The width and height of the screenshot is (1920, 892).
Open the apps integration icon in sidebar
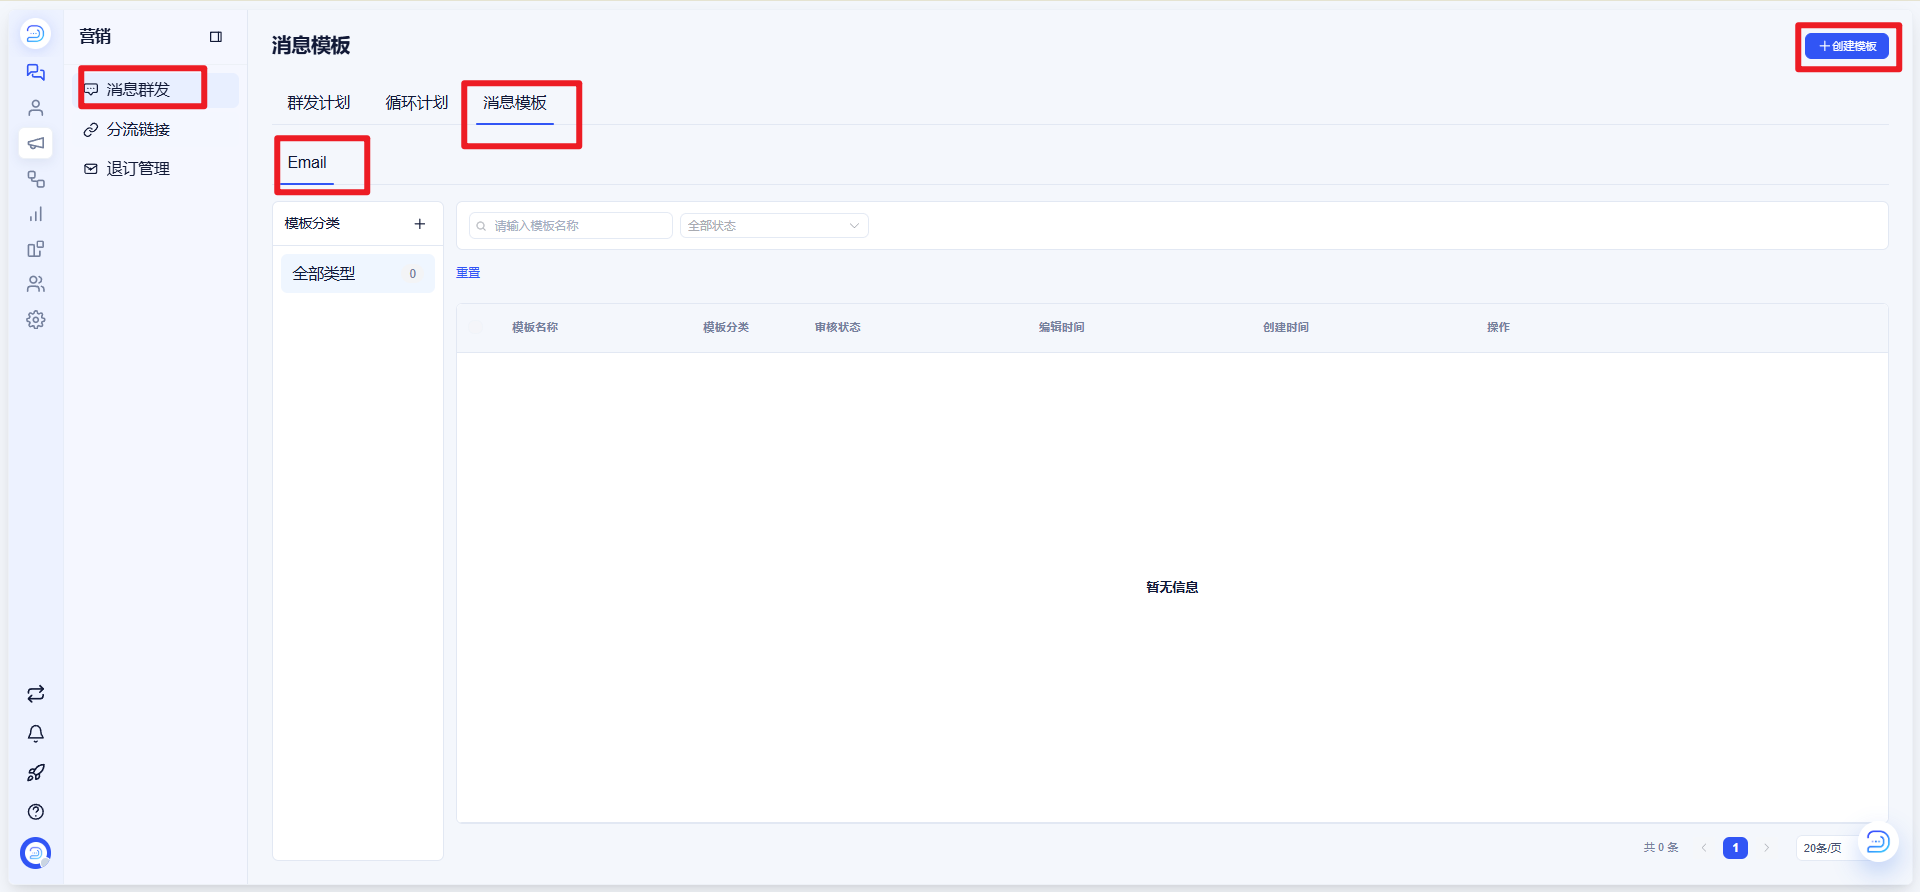pyautogui.click(x=36, y=249)
